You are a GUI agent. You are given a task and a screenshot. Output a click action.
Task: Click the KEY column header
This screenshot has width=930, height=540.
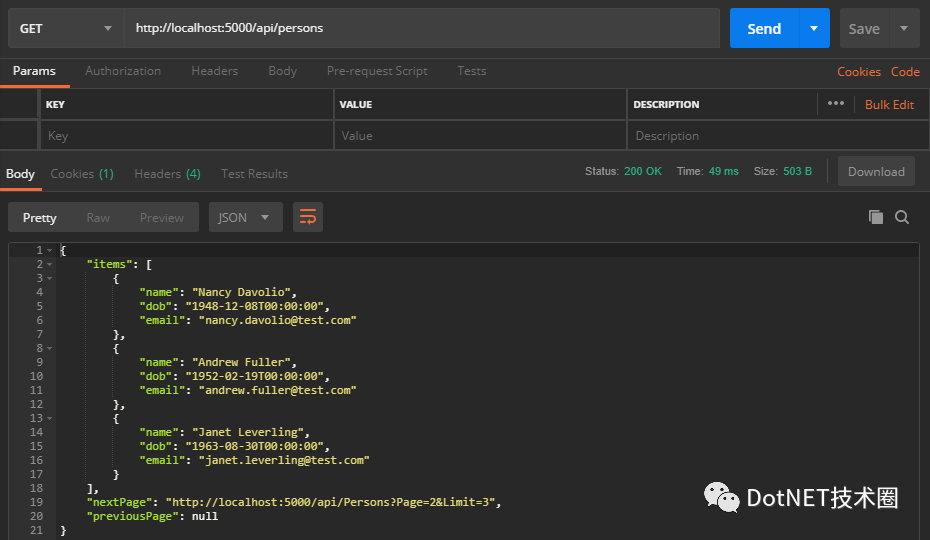(55, 104)
